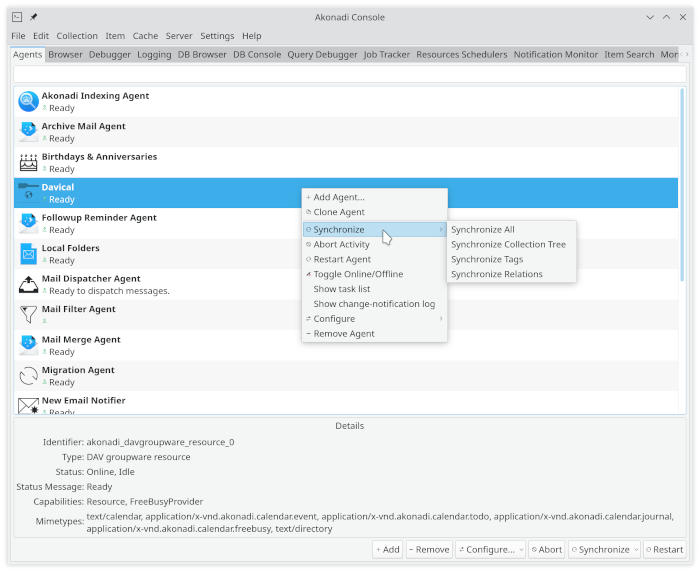Click the New Email Notifier envelope icon
Screen dimensions: 700x572
(x=28, y=405)
